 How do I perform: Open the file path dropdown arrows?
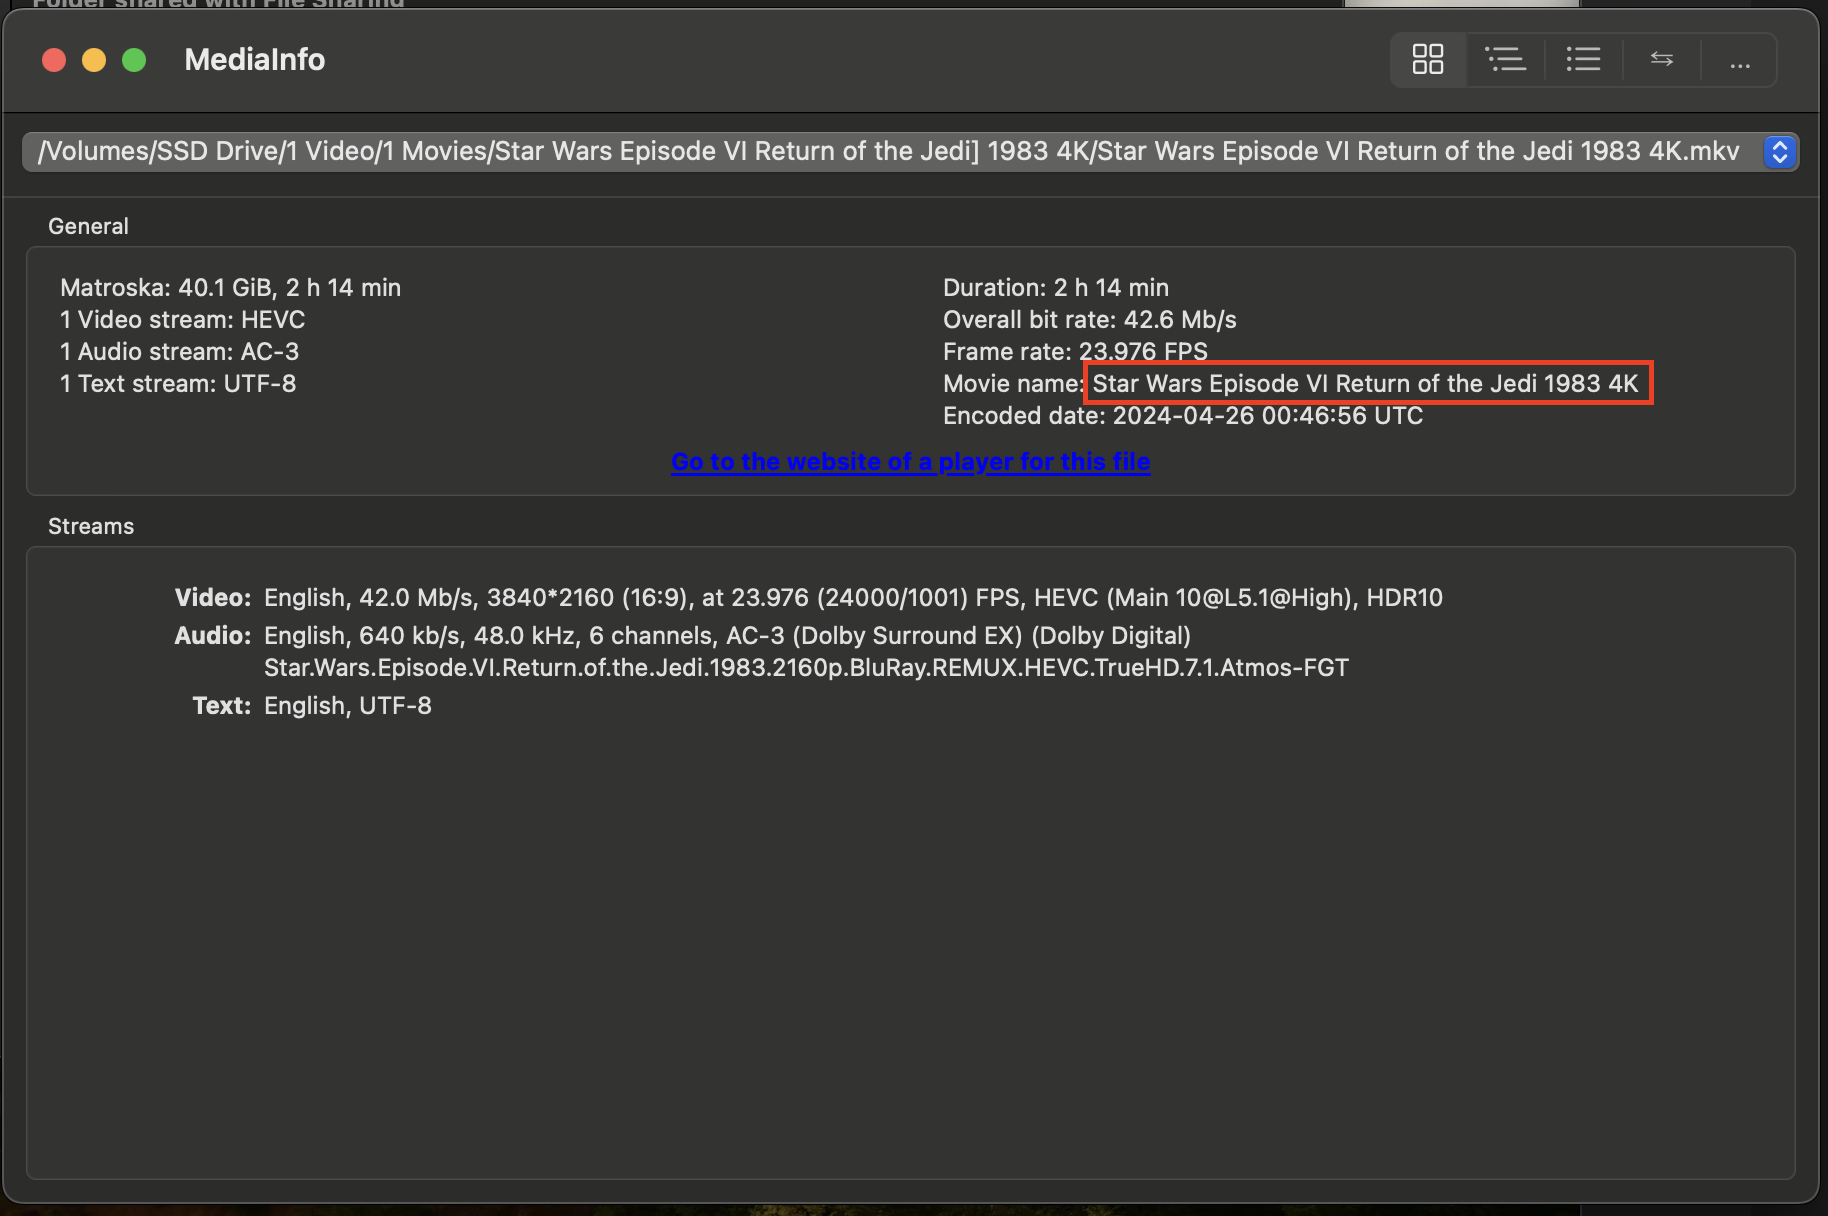coord(1780,152)
